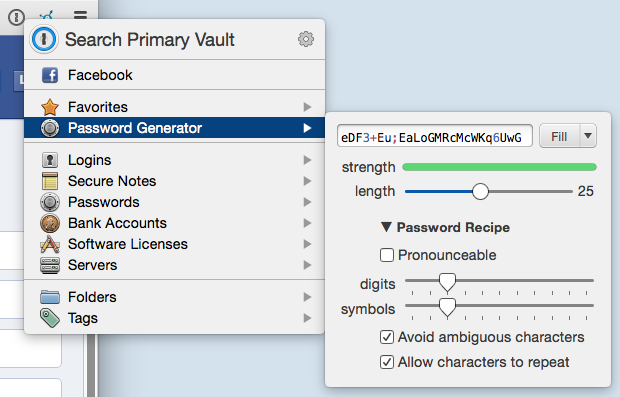Click the Servers rack icon
Image resolution: width=620 pixels, height=397 pixels.
click(50, 265)
